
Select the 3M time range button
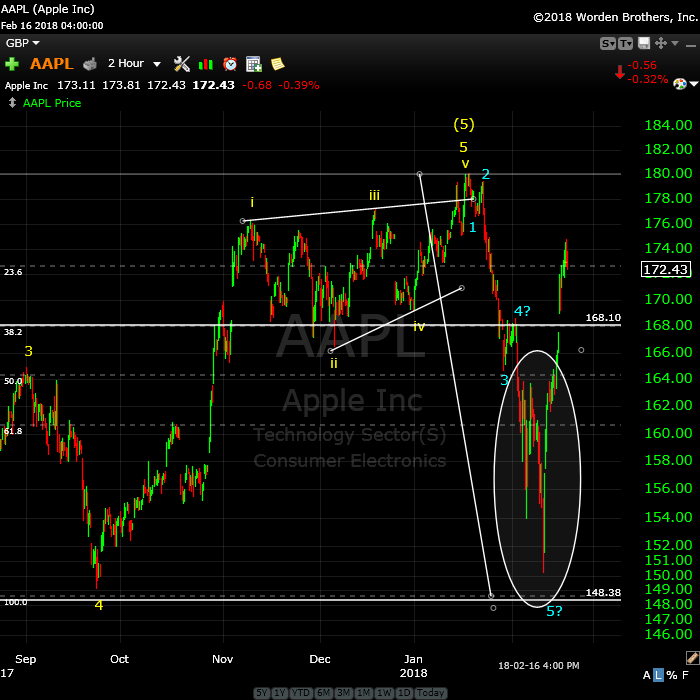point(343,693)
